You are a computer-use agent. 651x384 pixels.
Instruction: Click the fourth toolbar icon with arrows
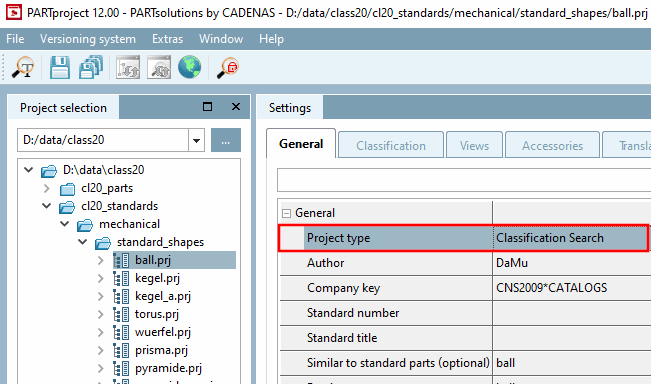tap(128, 67)
